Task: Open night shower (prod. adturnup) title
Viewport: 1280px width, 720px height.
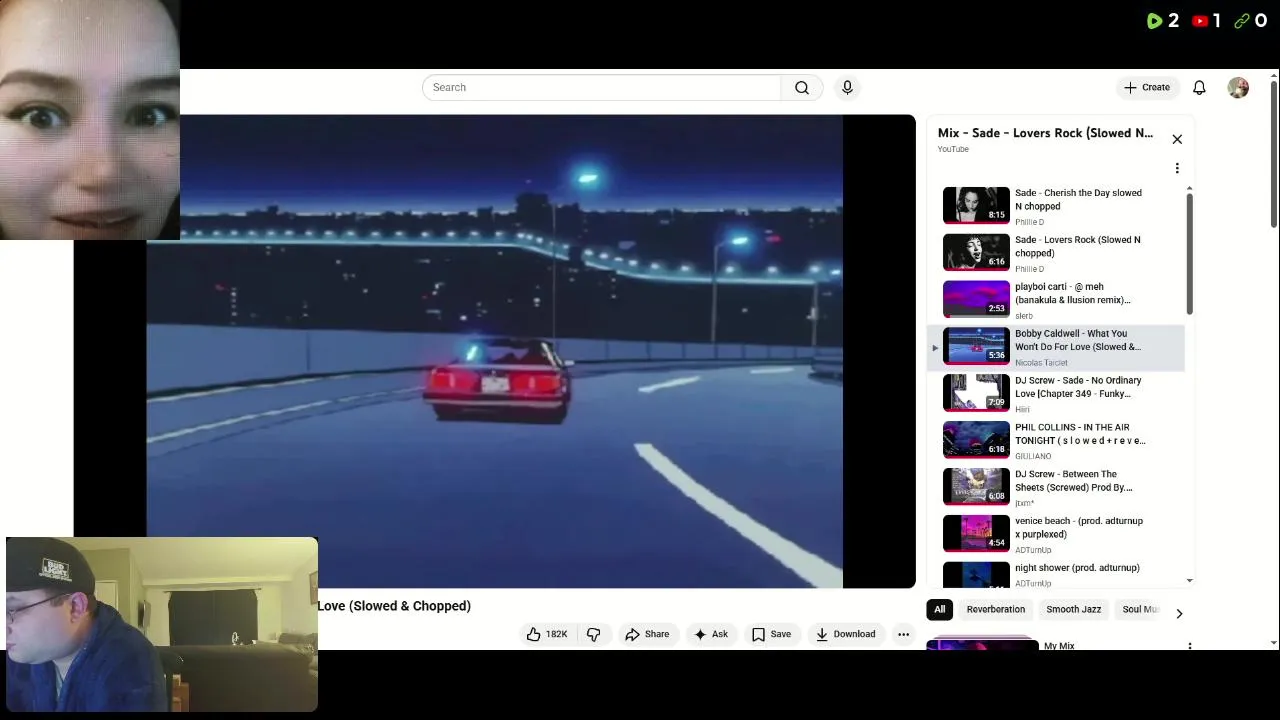Action: pyautogui.click(x=1077, y=568)
